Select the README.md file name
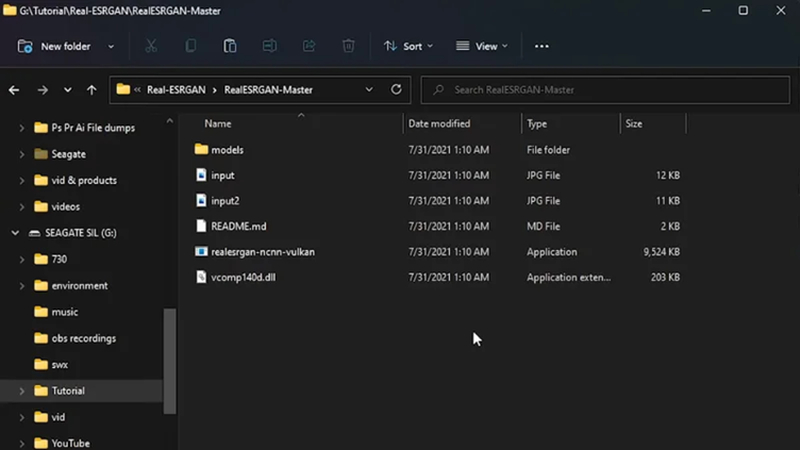The width and height of the screenshot is (800, 450). [239, 226]
